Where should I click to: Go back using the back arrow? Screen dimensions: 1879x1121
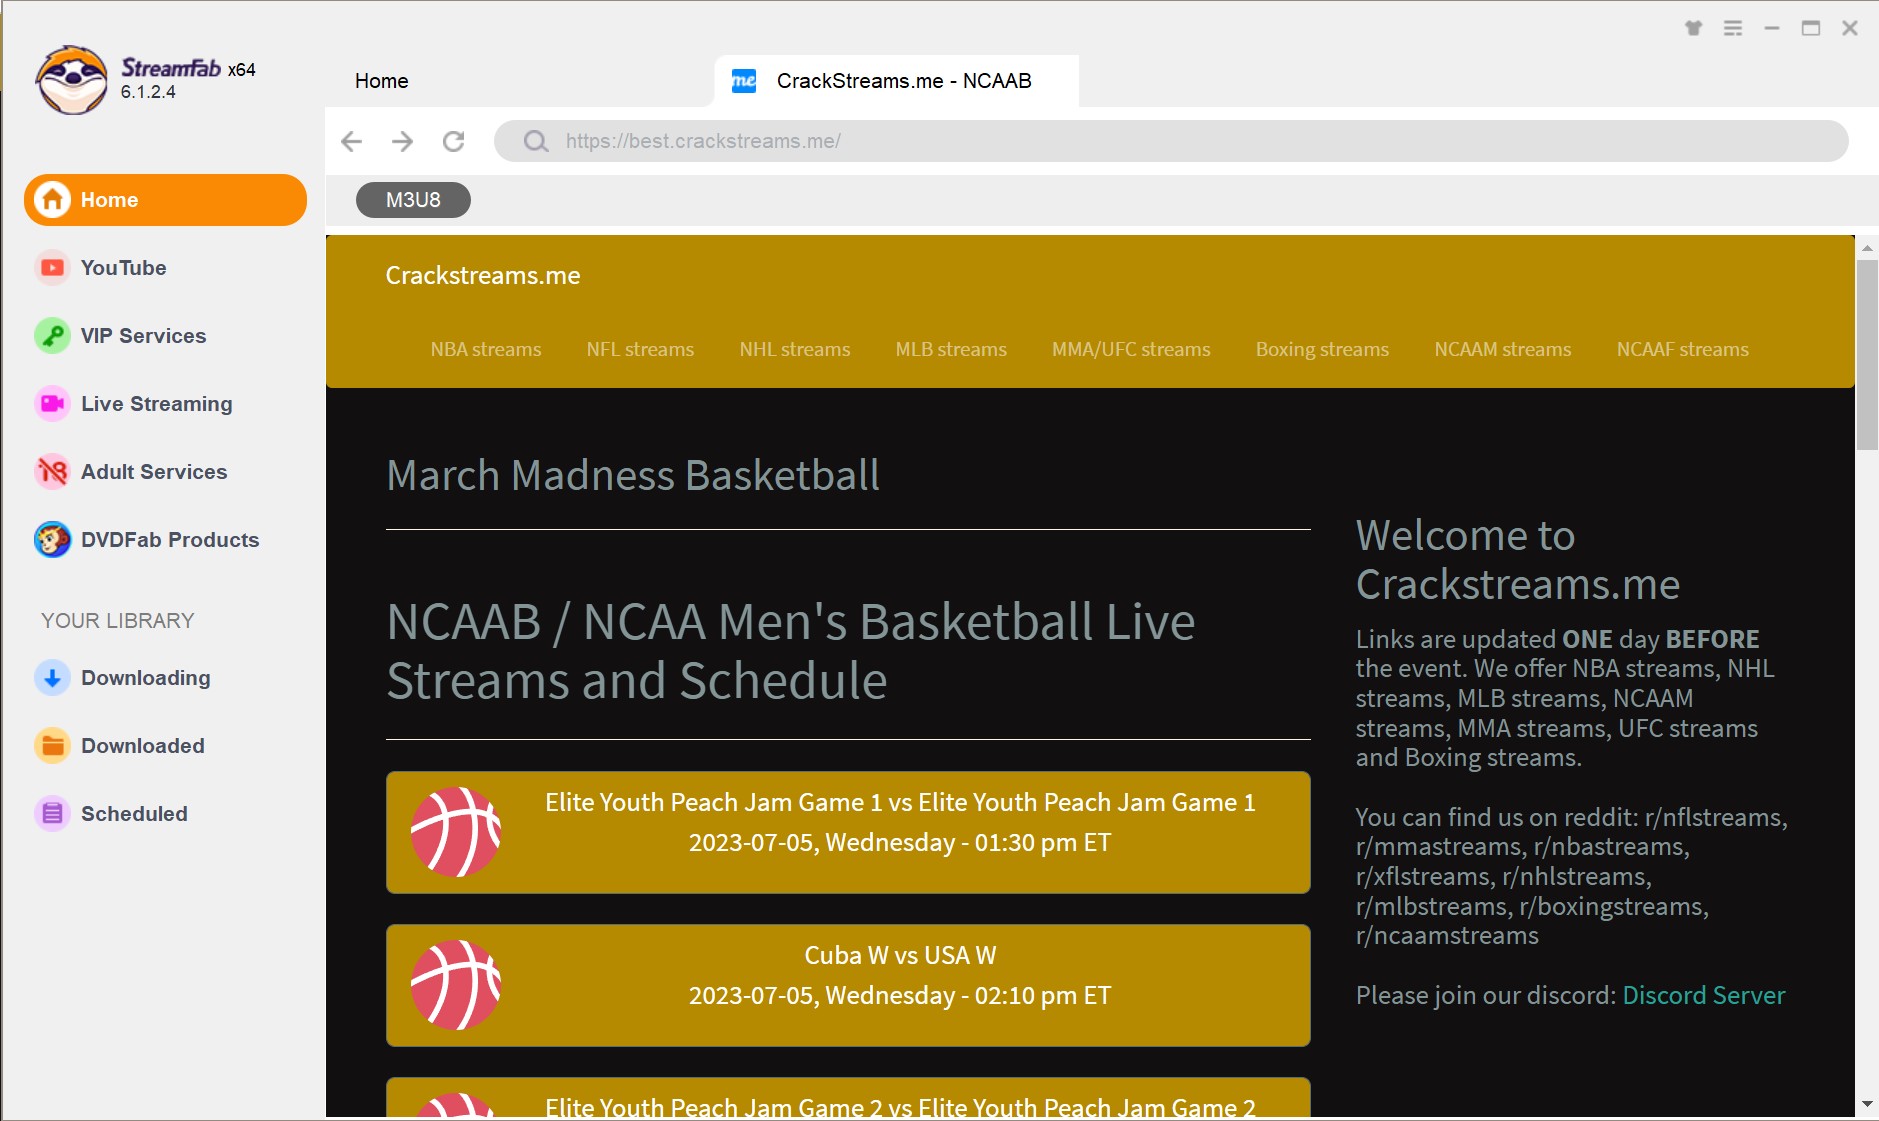point(351,141)
